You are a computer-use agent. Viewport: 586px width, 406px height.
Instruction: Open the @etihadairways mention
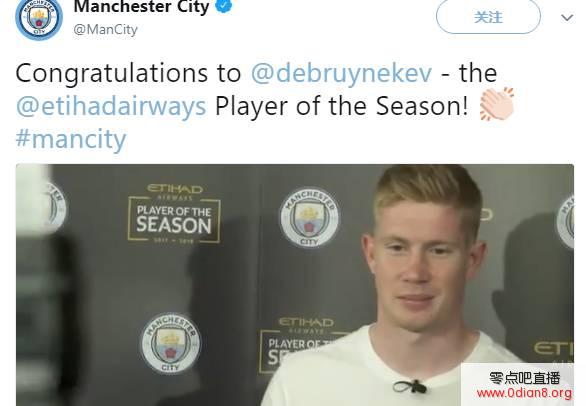(x=111, y=106)
